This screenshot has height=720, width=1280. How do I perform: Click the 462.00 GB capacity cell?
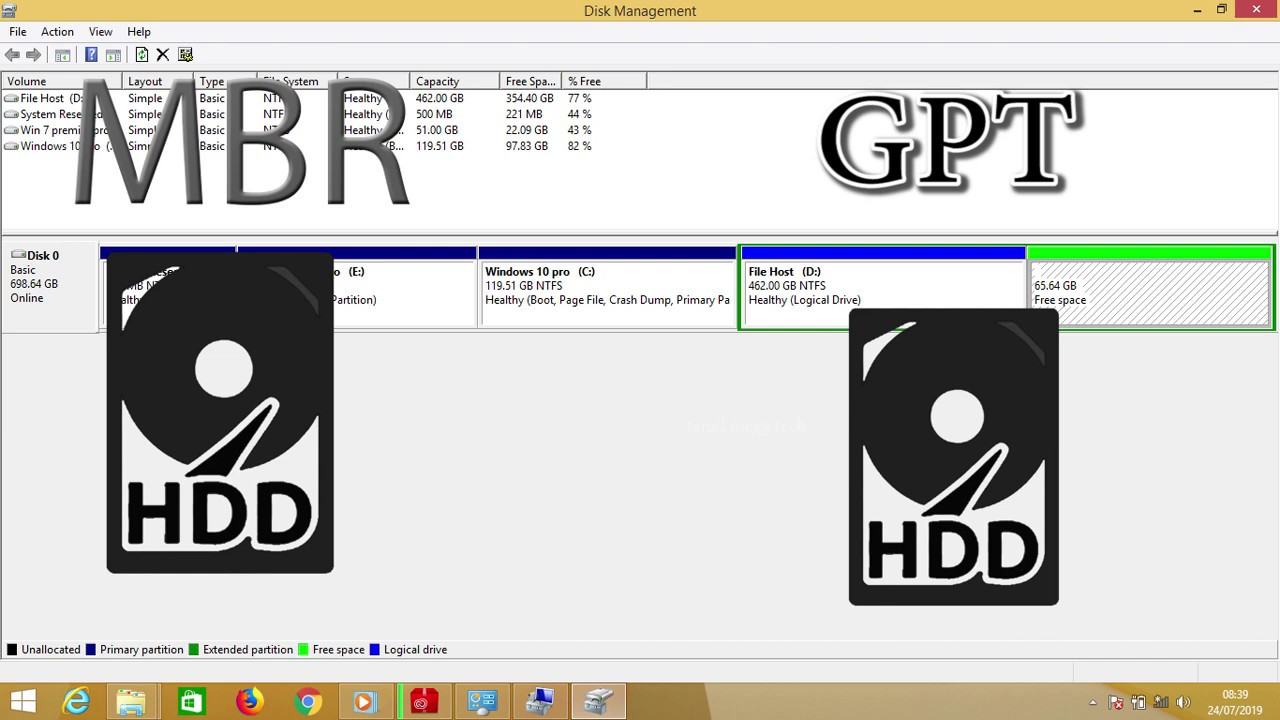pos(440,99)
